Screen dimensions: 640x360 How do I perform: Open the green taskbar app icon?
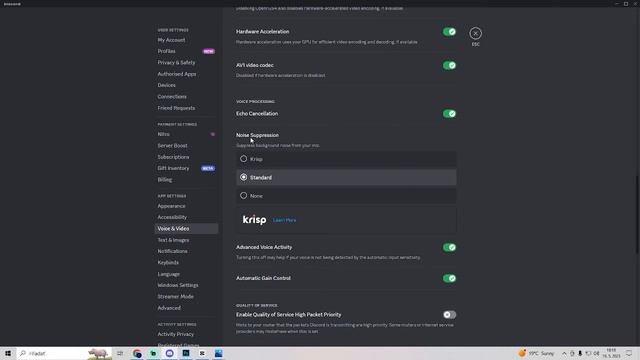[153, 353]
